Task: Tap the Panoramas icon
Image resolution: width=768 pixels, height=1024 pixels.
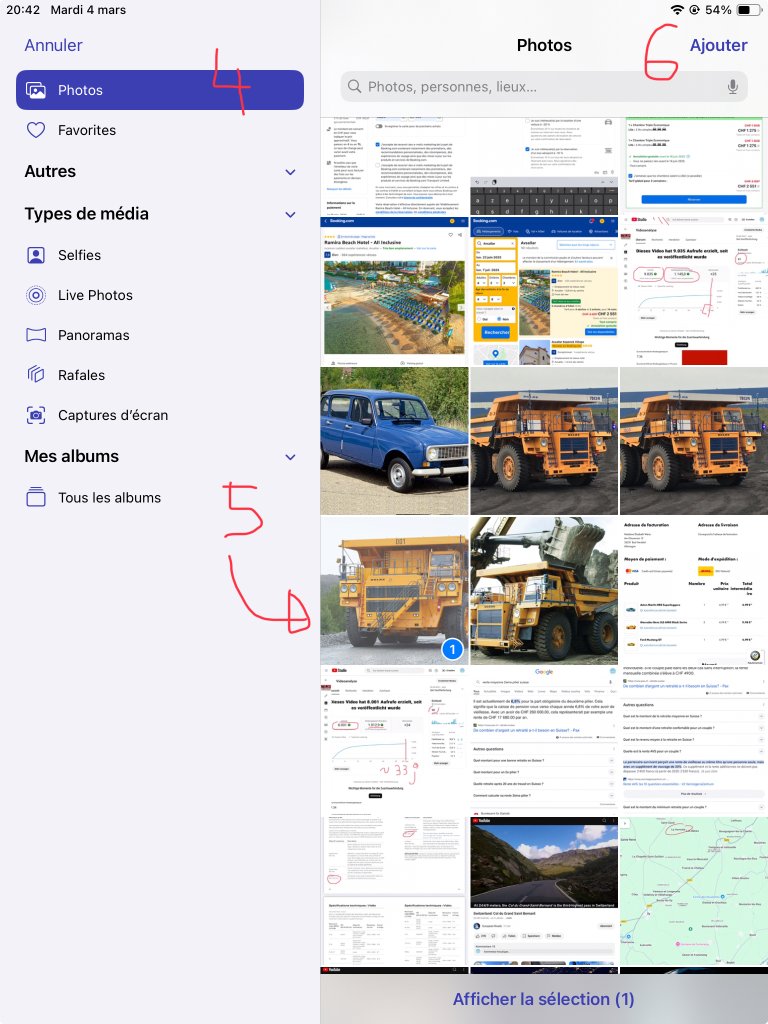Action: coord(36,335)
